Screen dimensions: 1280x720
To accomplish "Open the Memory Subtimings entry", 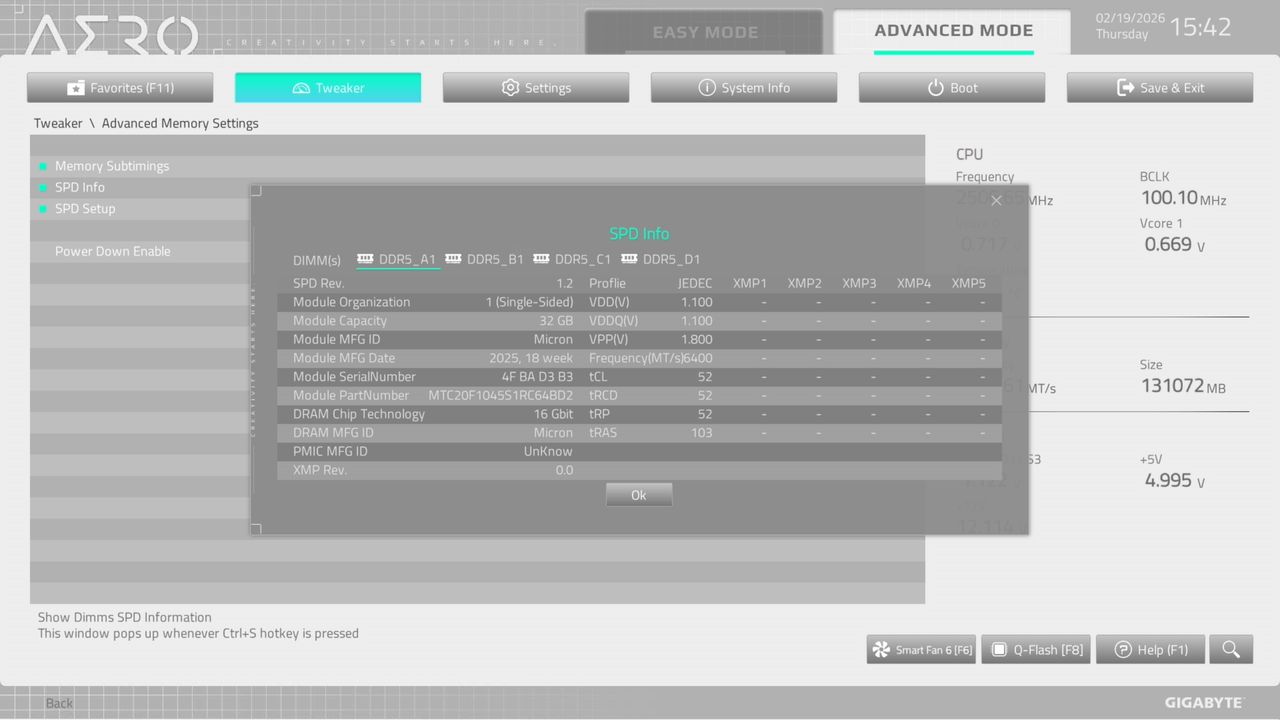I will [112, 166].
